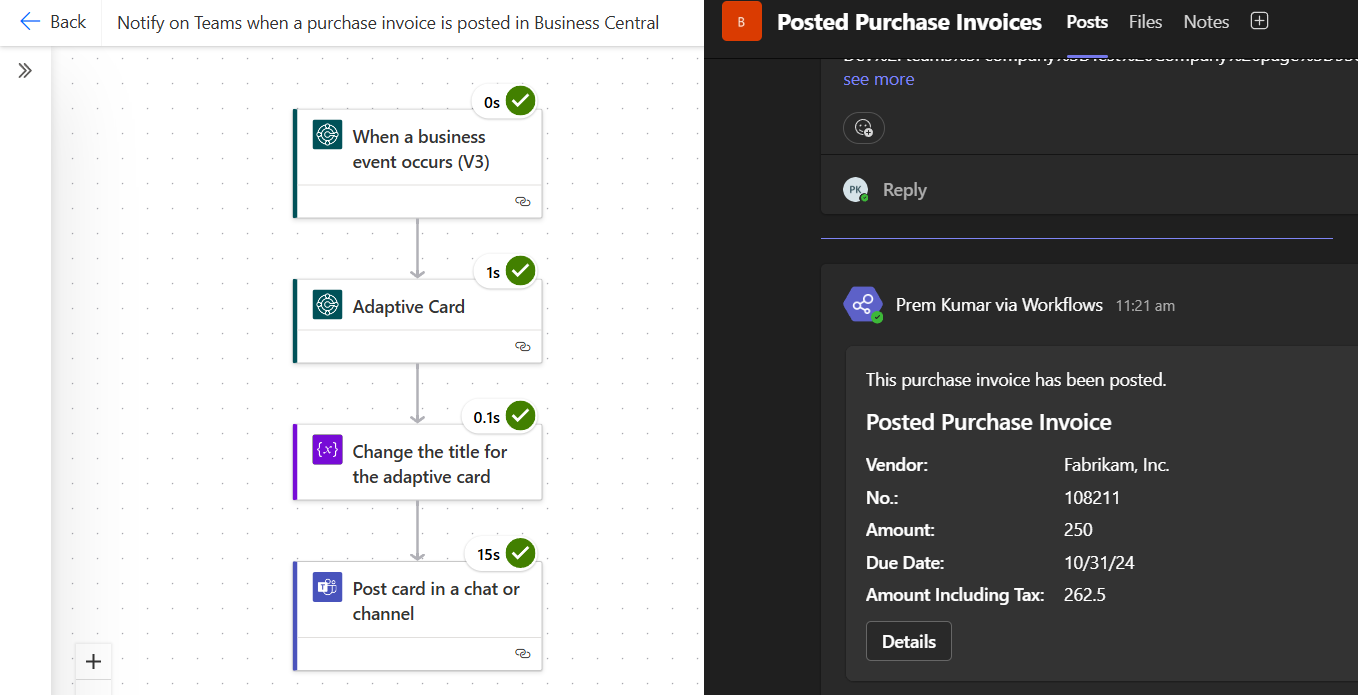This screenshot has height=695, width=1358.
Task: Expand the collapsed left panel chevron
Action: click(25, 71)
